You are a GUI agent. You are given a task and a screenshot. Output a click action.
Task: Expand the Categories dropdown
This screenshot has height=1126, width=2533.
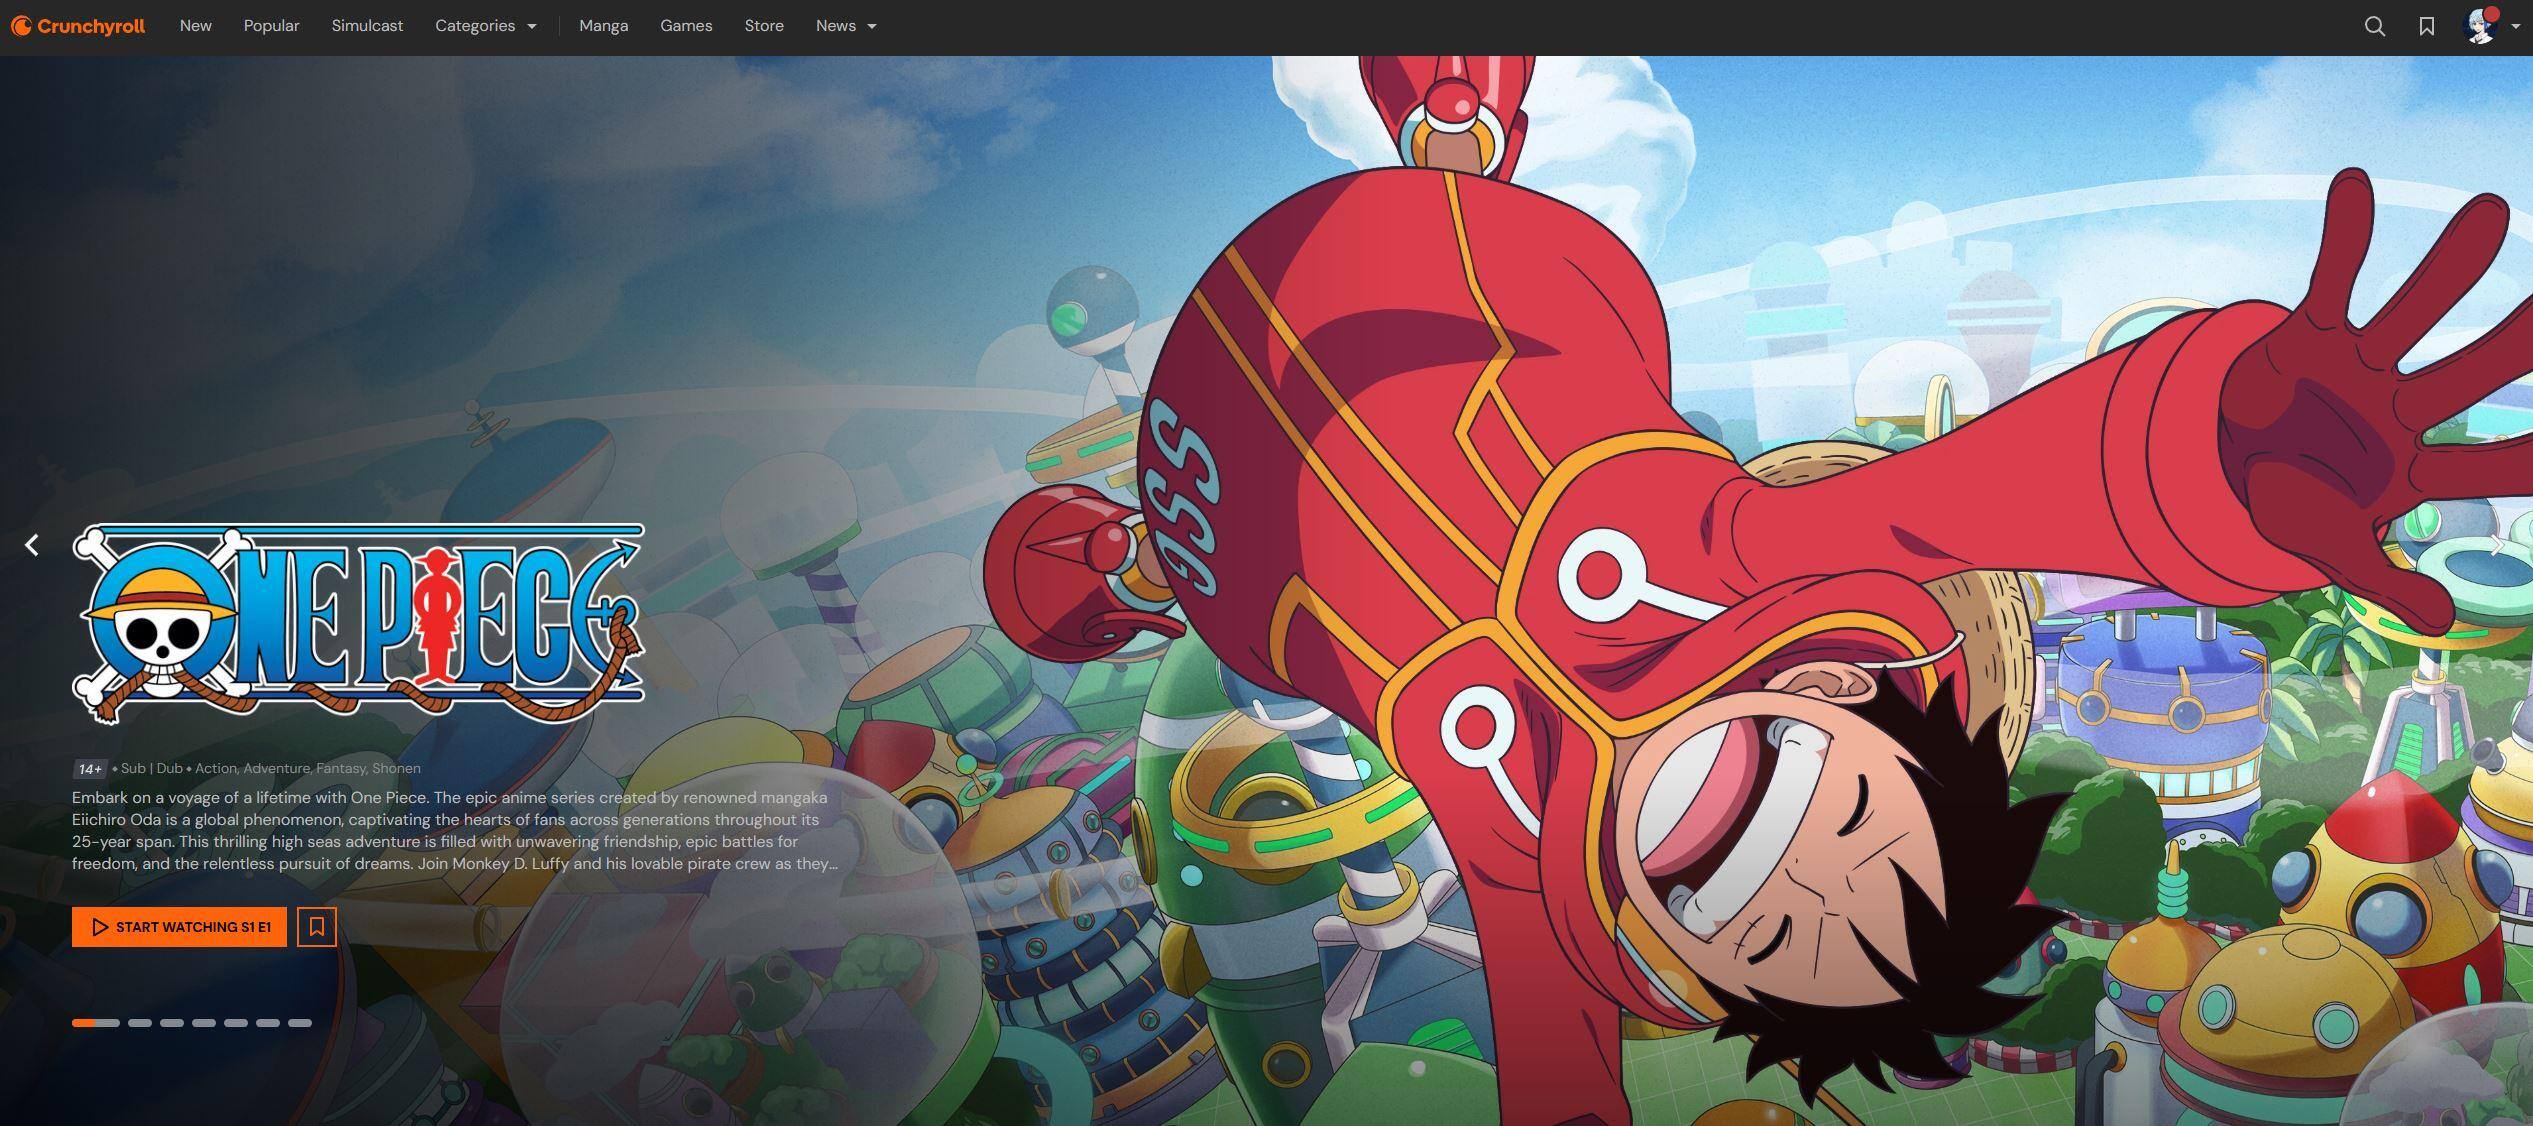coord(486,26)
